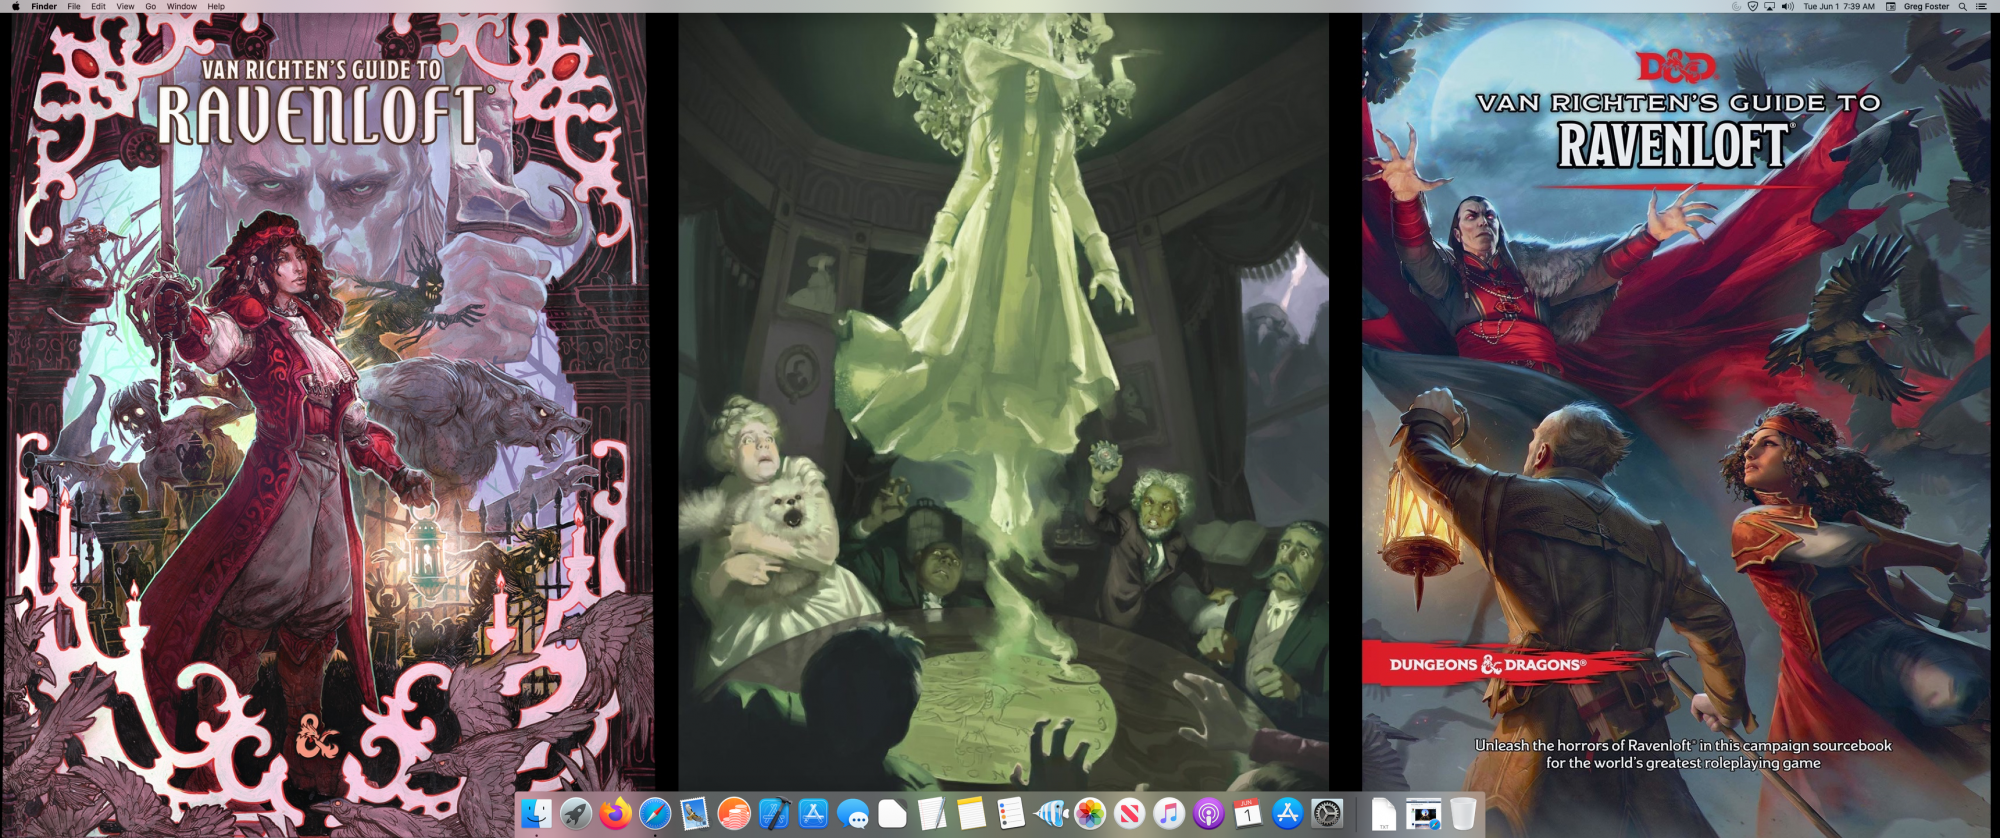The width and height of the screenshot is (2000, 838).
Task: Open Safari compass icon in Dock
Action: 655,814
